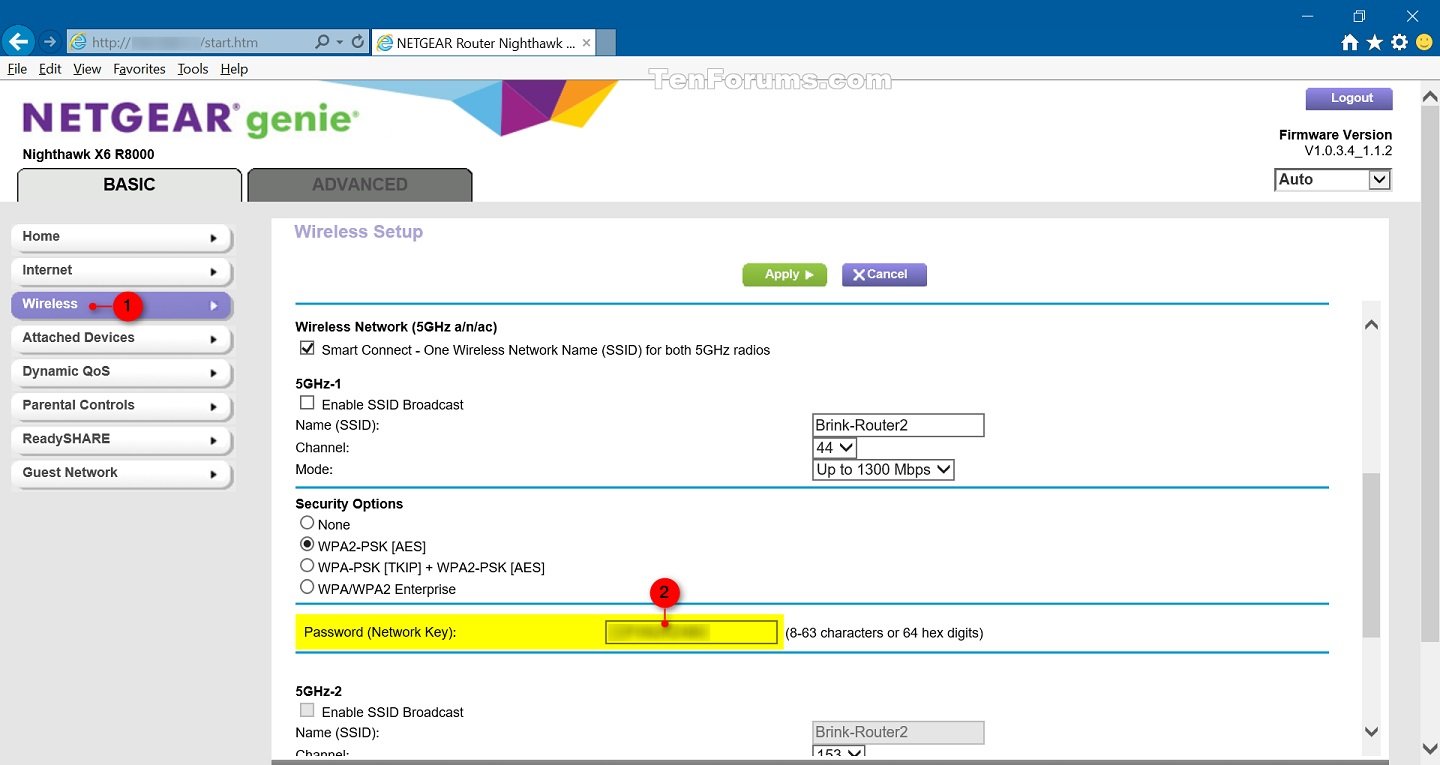The width and height of the screenshot is (1440, 765).
Task: Open browser tools gear icon
Action: click(1399, 42)
